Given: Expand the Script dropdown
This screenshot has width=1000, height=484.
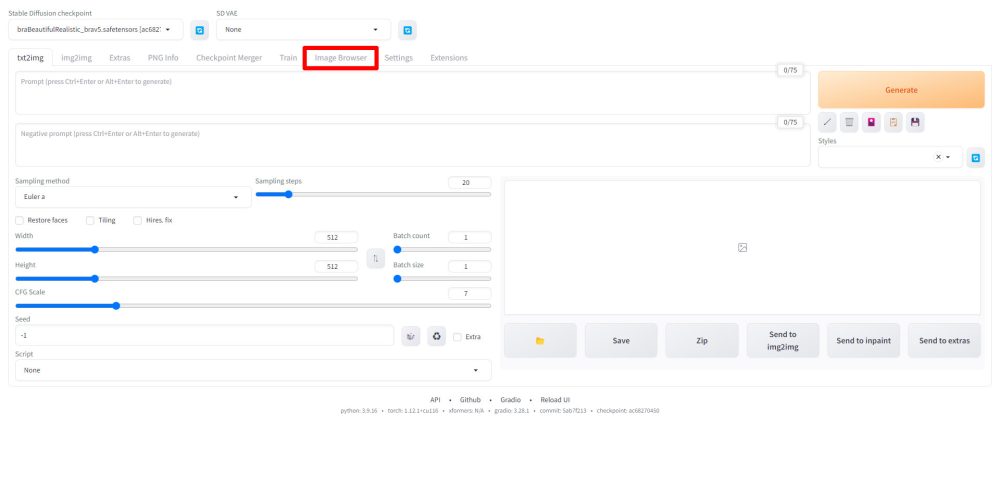Looking at the screenshot, I should 253,370.
